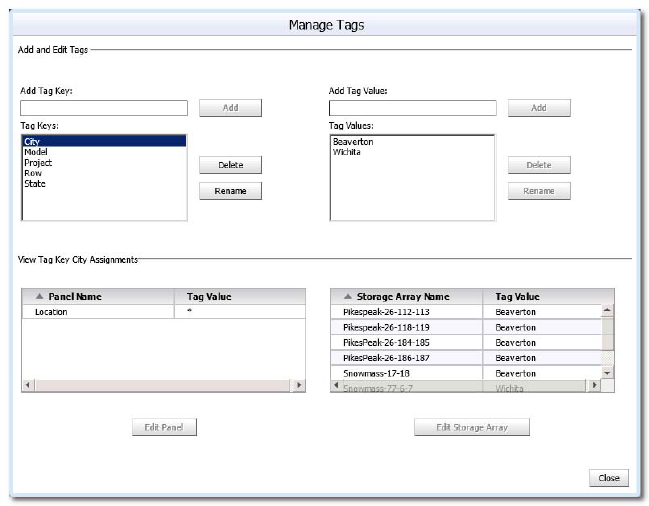Click the Storage Array Name sort arrow
This screenshot has height=506, width=649.
348,297
